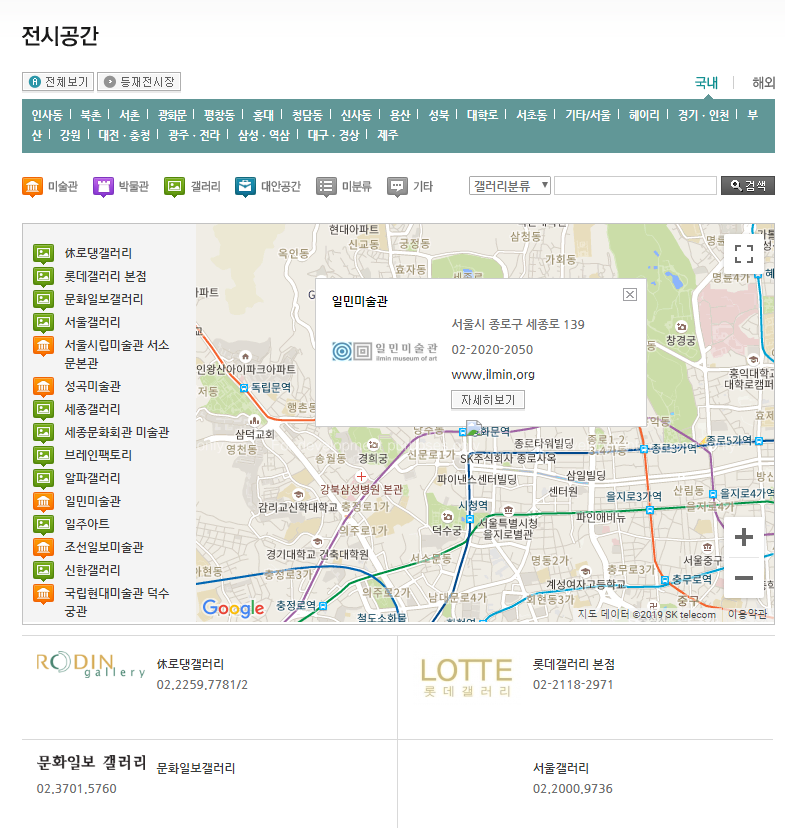Open the www.ilmin.org website link
The image size is (785, 828).
tap(493, 374)
